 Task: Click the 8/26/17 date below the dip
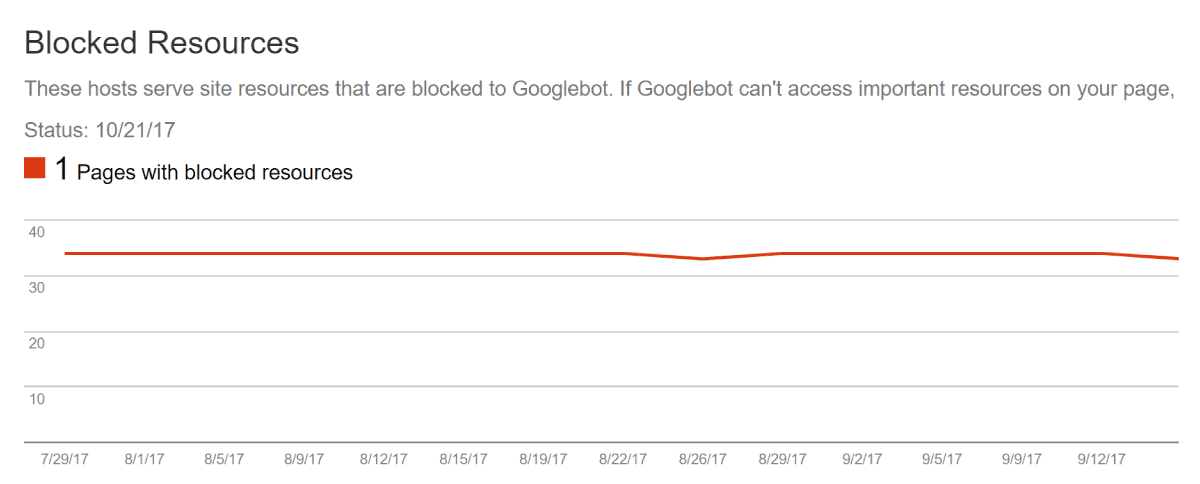703,459
